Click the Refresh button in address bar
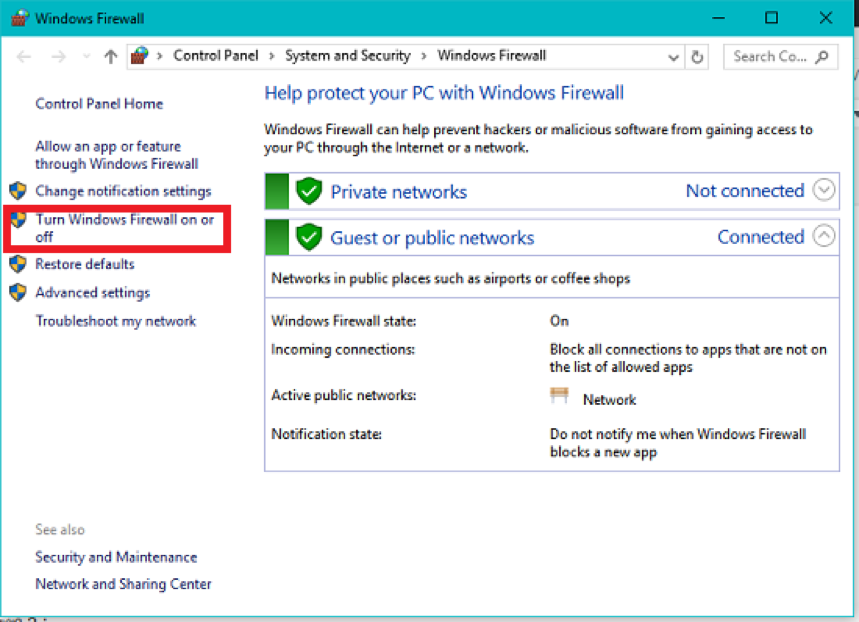 tap(697, 56)
